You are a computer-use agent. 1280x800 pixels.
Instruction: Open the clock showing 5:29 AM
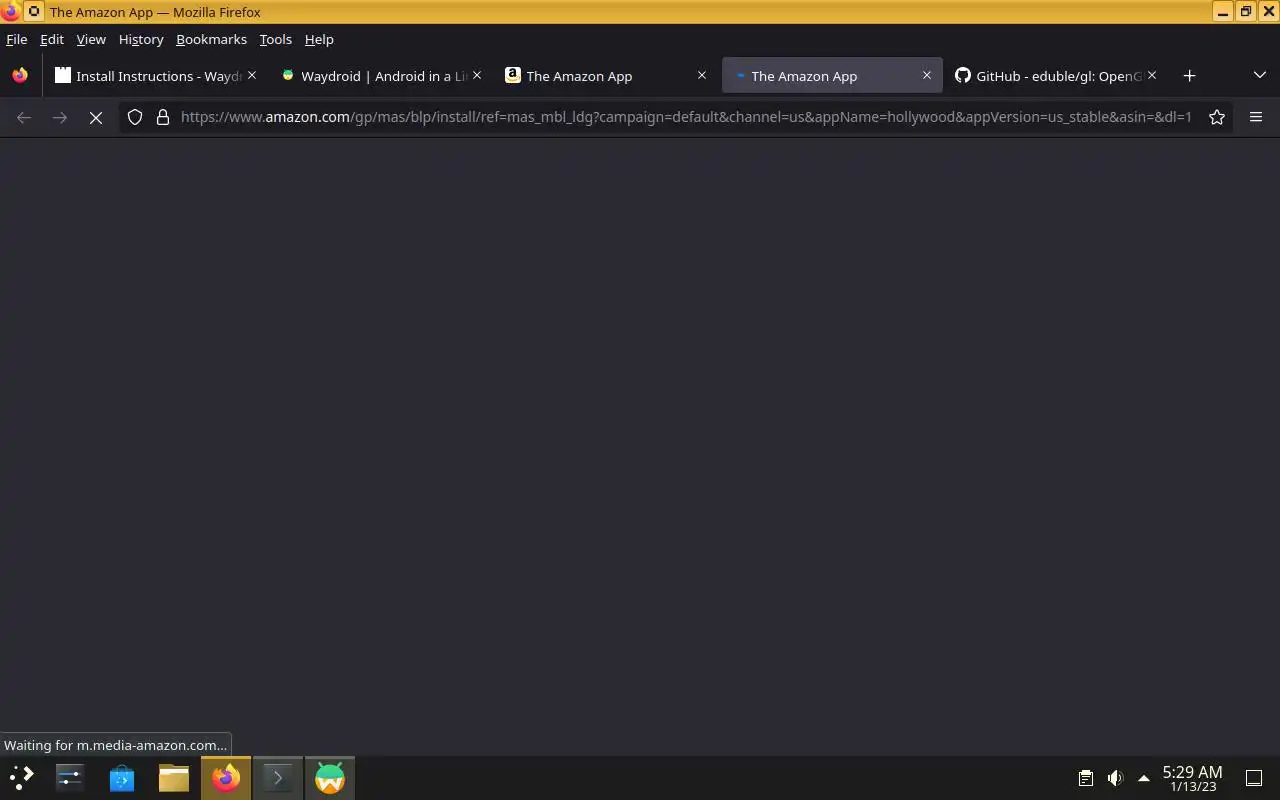coord(1192,778)
